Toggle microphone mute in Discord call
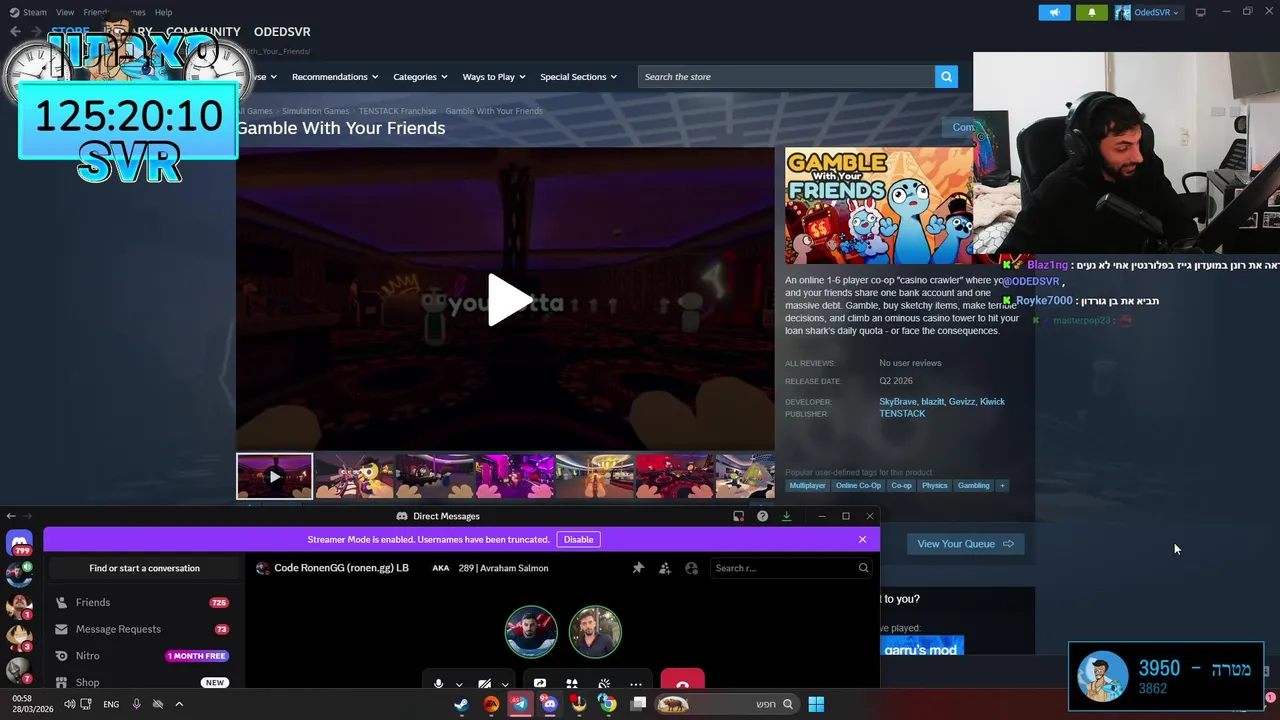The image size is (1280, 720). (438, 684)
